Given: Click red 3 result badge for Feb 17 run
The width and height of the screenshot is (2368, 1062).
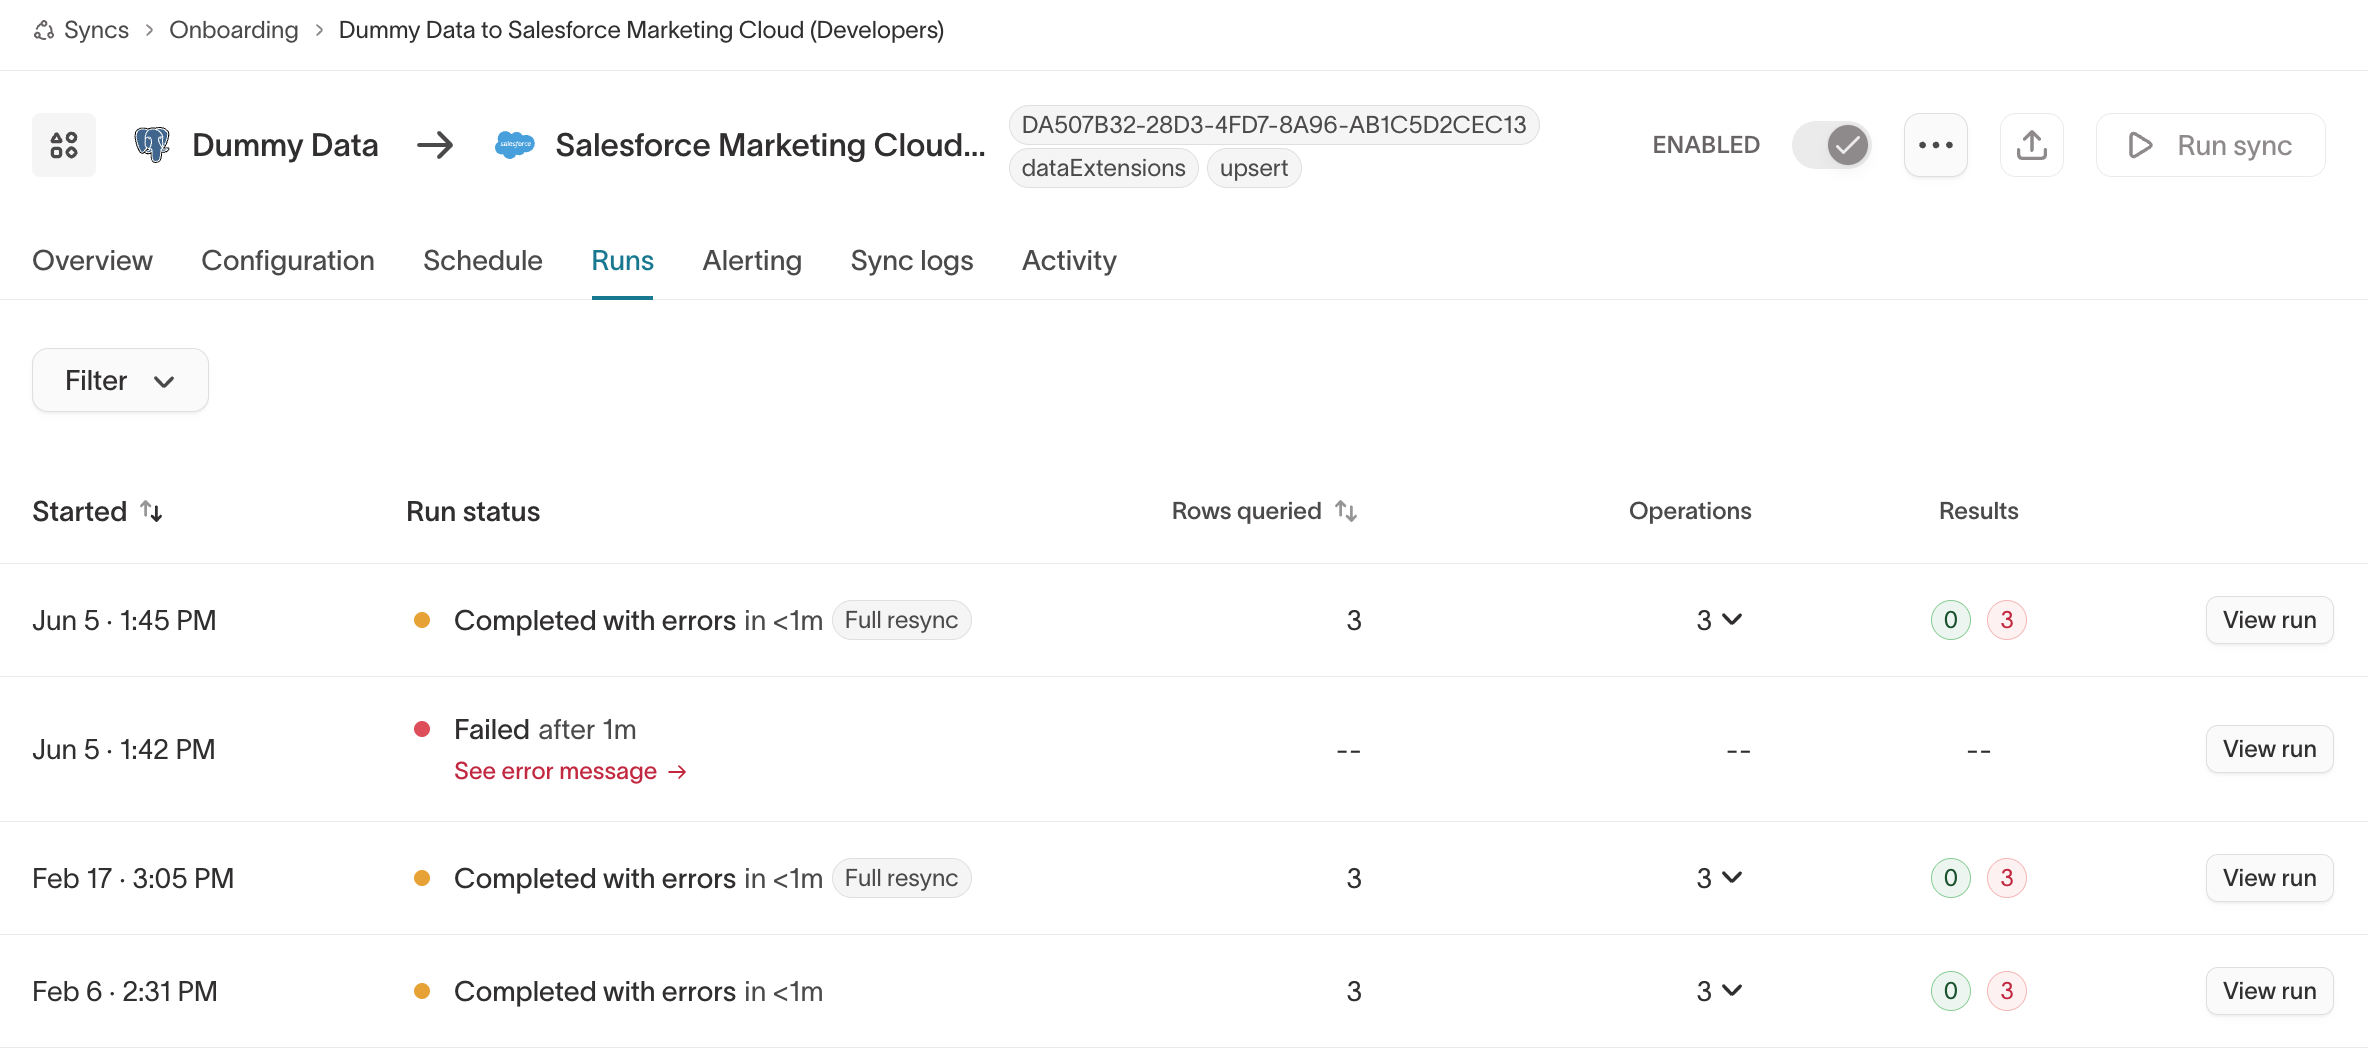Looking at the screenshot, I should 2007,878.
